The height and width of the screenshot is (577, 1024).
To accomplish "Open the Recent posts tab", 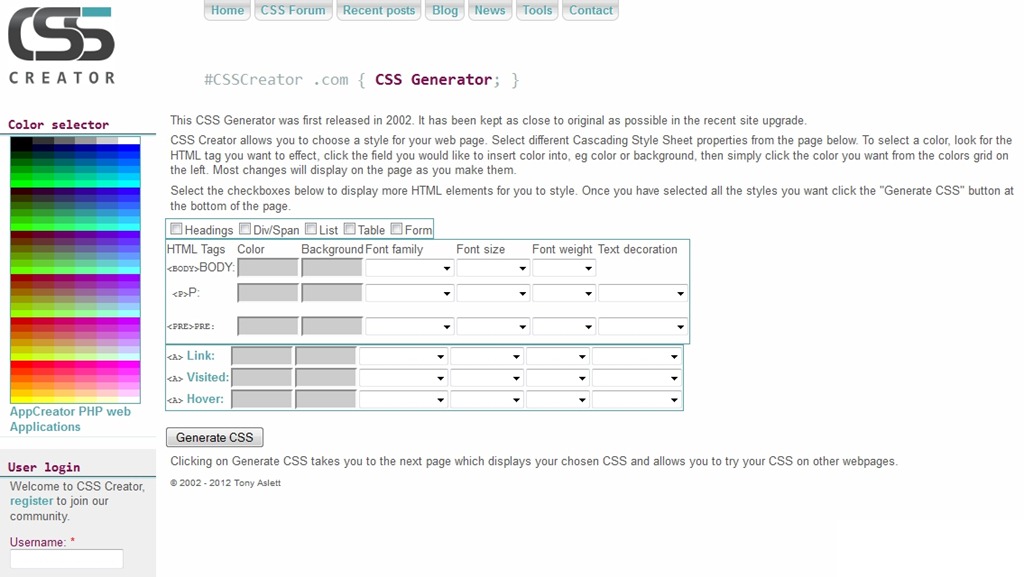I will 379,10.
